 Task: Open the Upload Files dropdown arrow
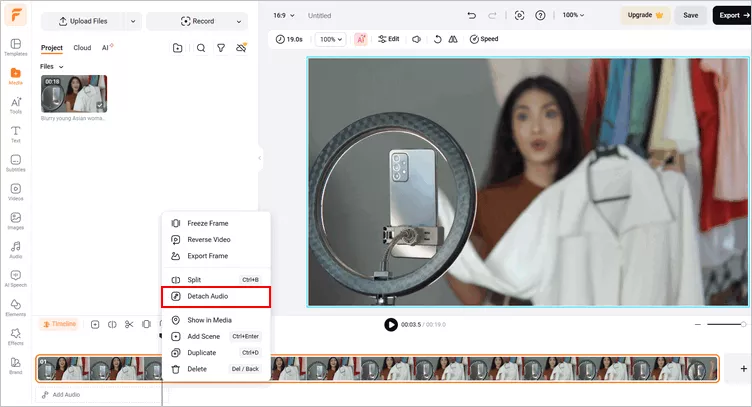click(133, 21)
